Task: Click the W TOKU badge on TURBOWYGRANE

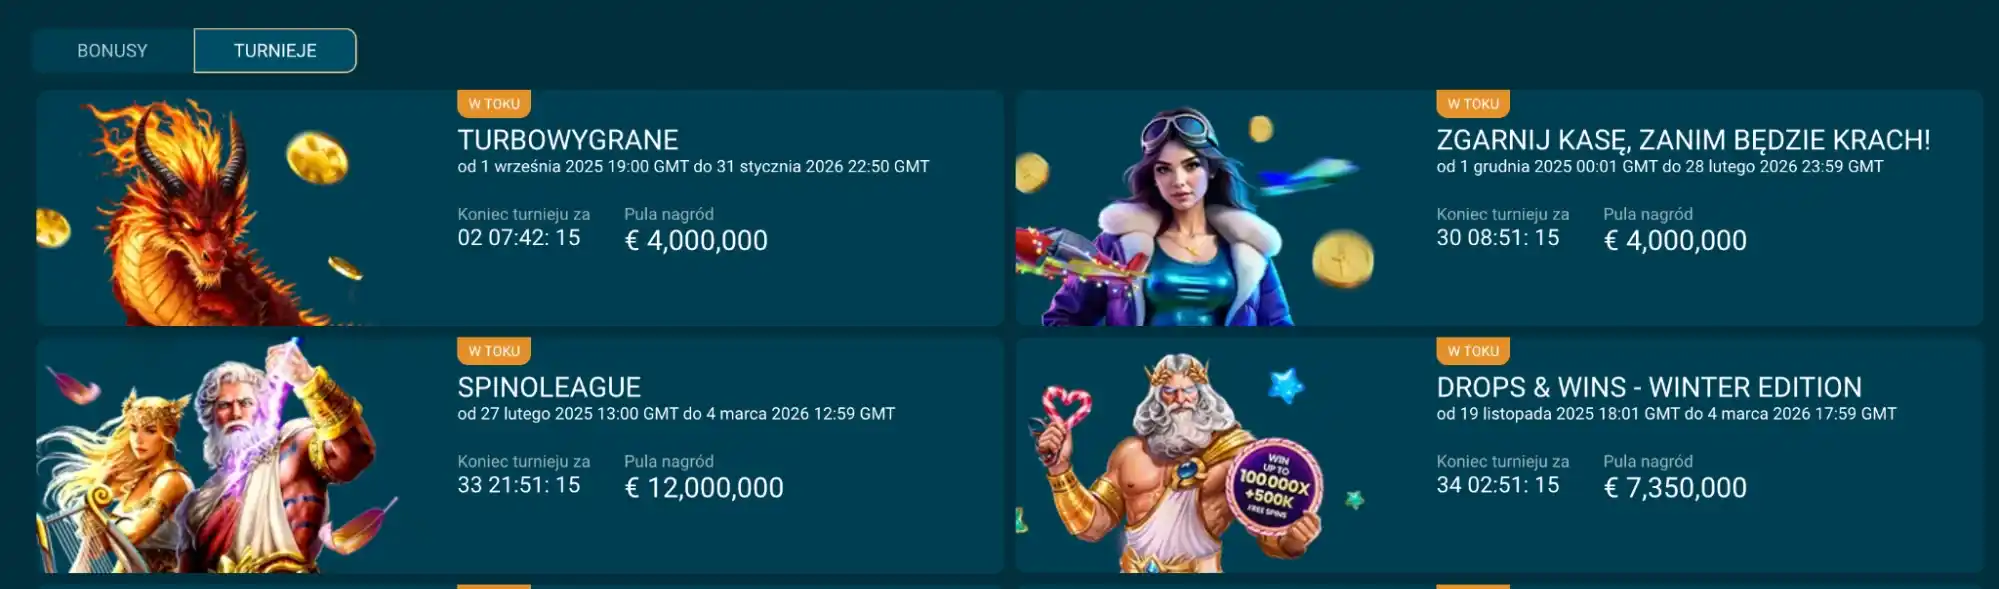Action: (494, 104)
